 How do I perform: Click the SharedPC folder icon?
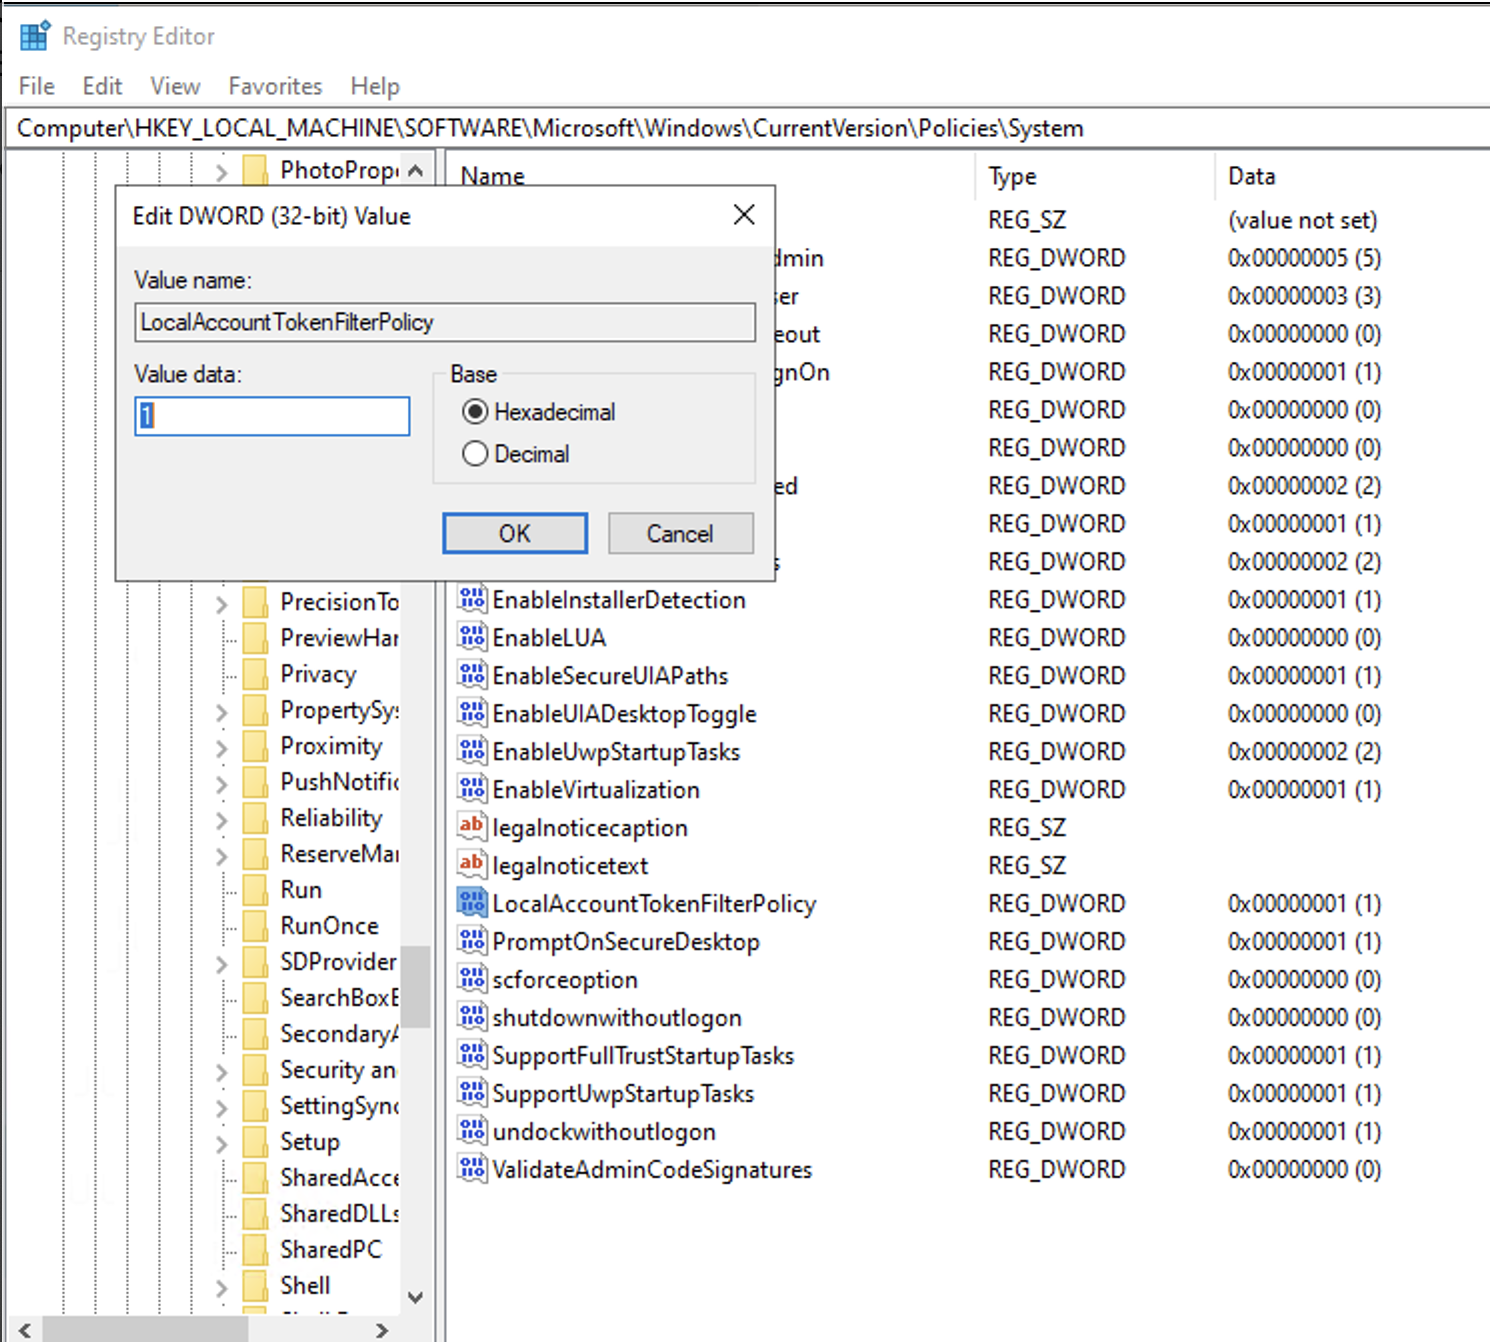pyautogui.click(x=256, y=1250)
